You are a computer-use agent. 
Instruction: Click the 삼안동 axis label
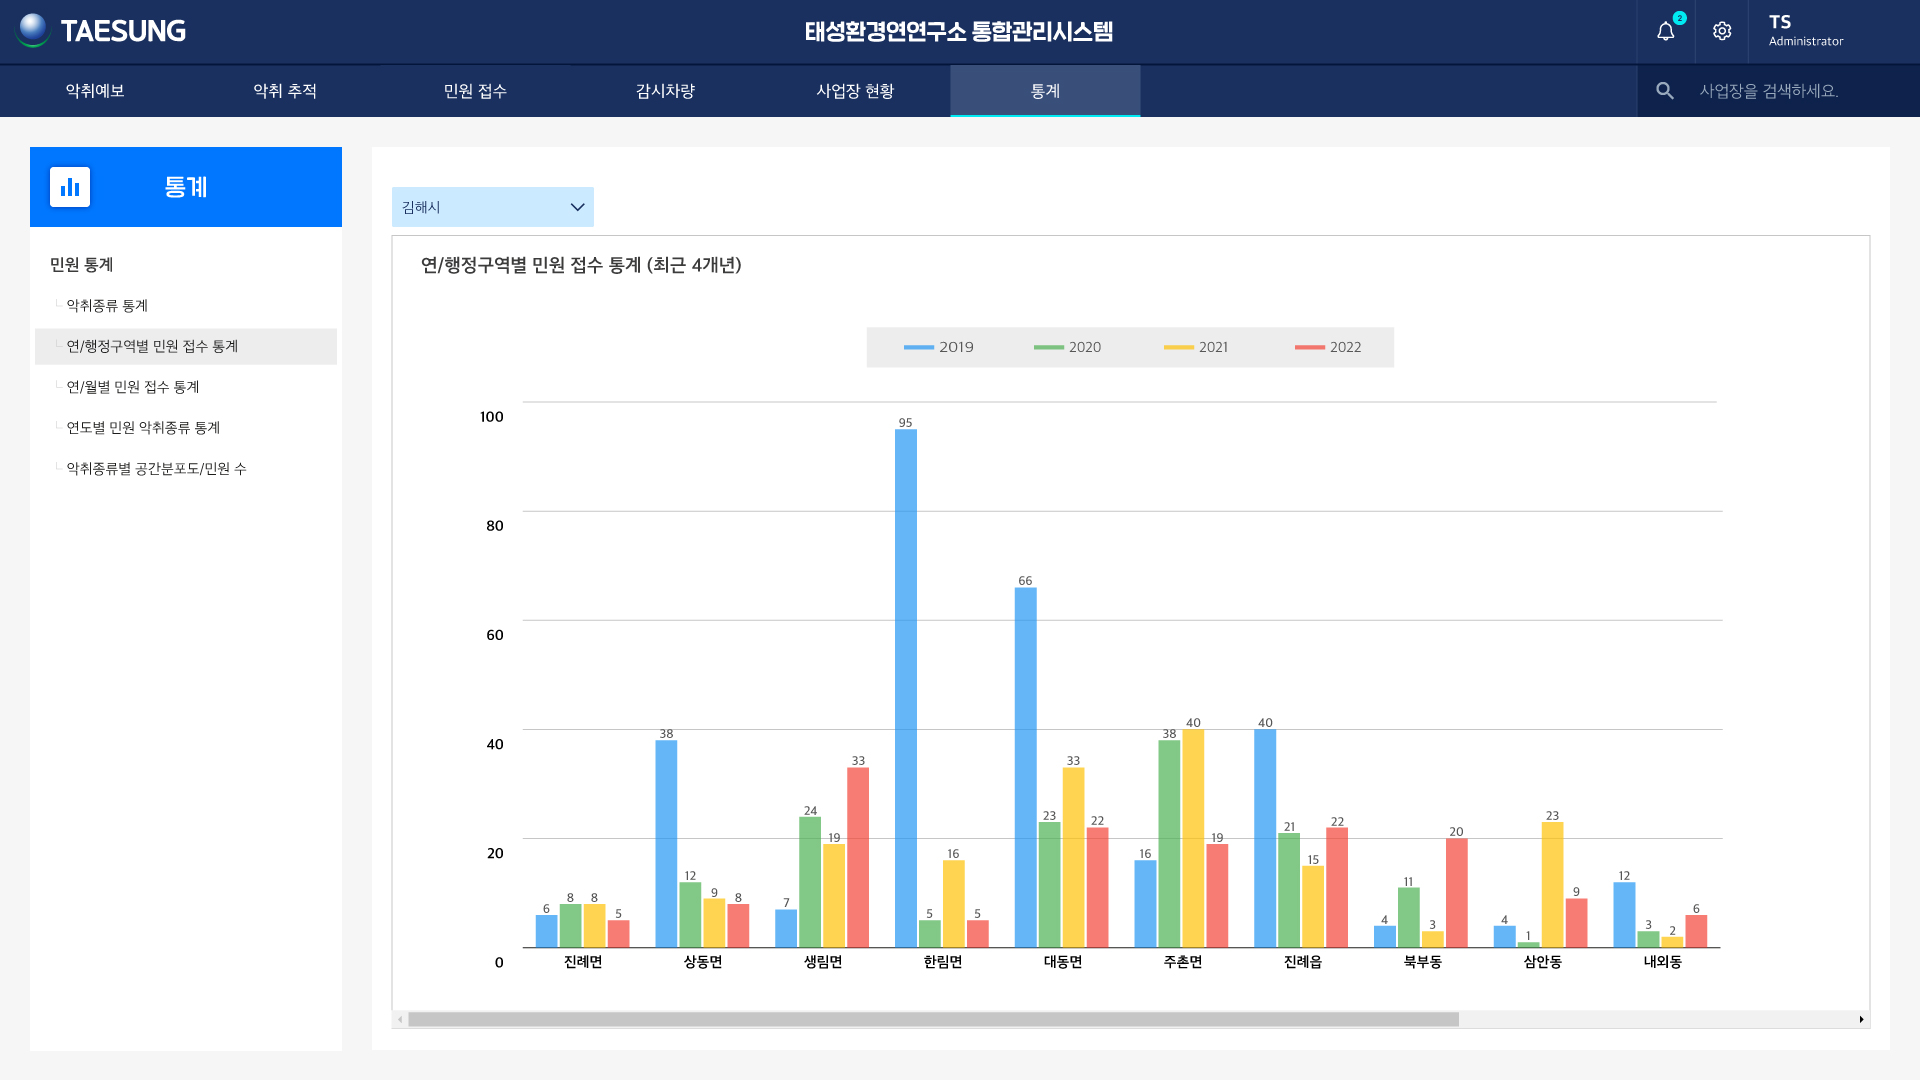pyautogui.click(x=1543, y=962)
